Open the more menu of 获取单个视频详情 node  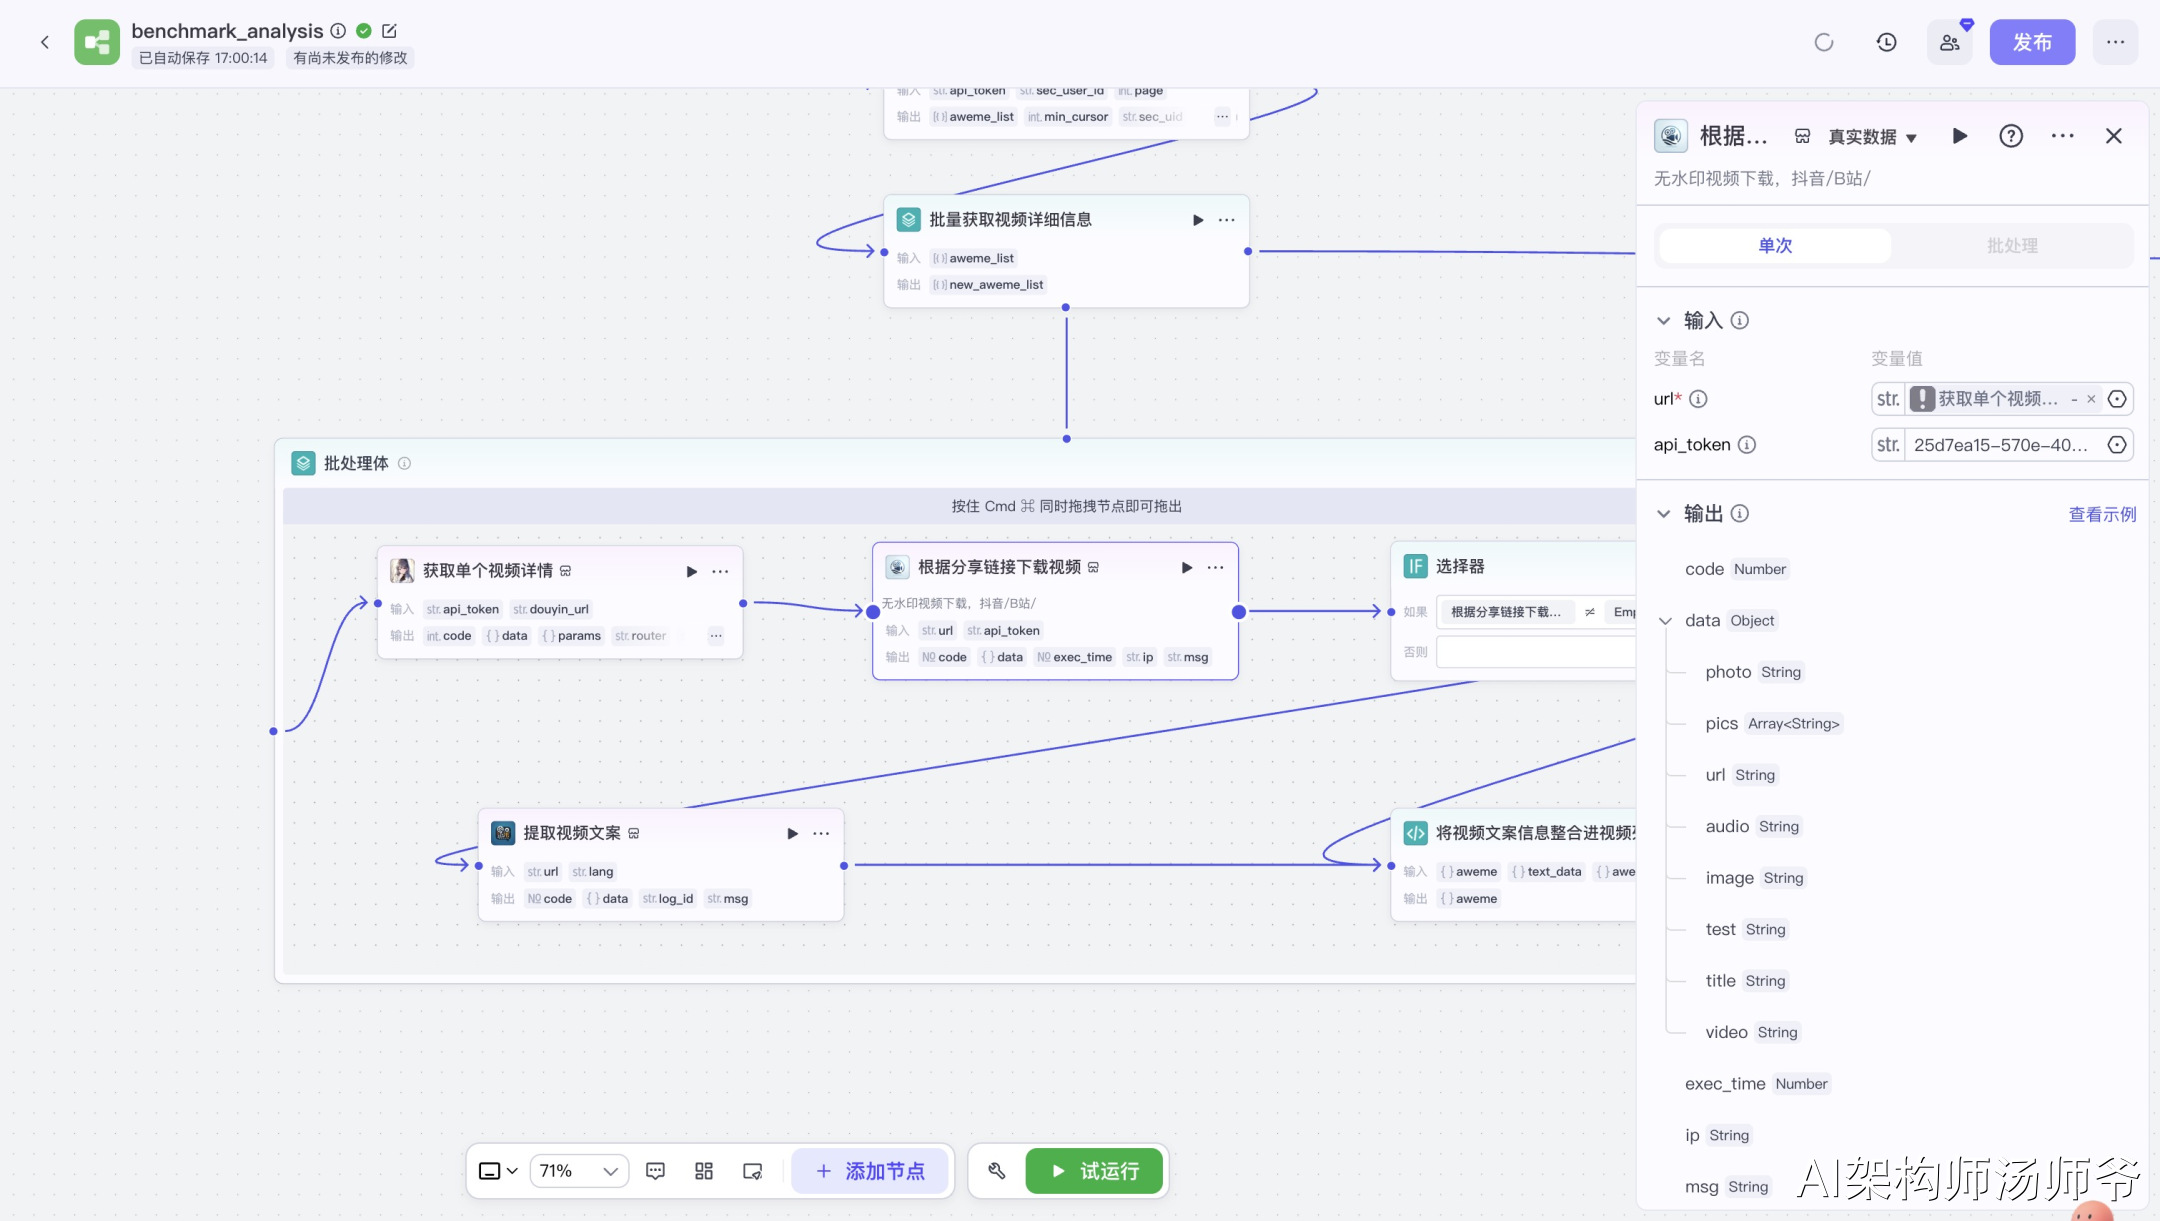tap(720, 571)
